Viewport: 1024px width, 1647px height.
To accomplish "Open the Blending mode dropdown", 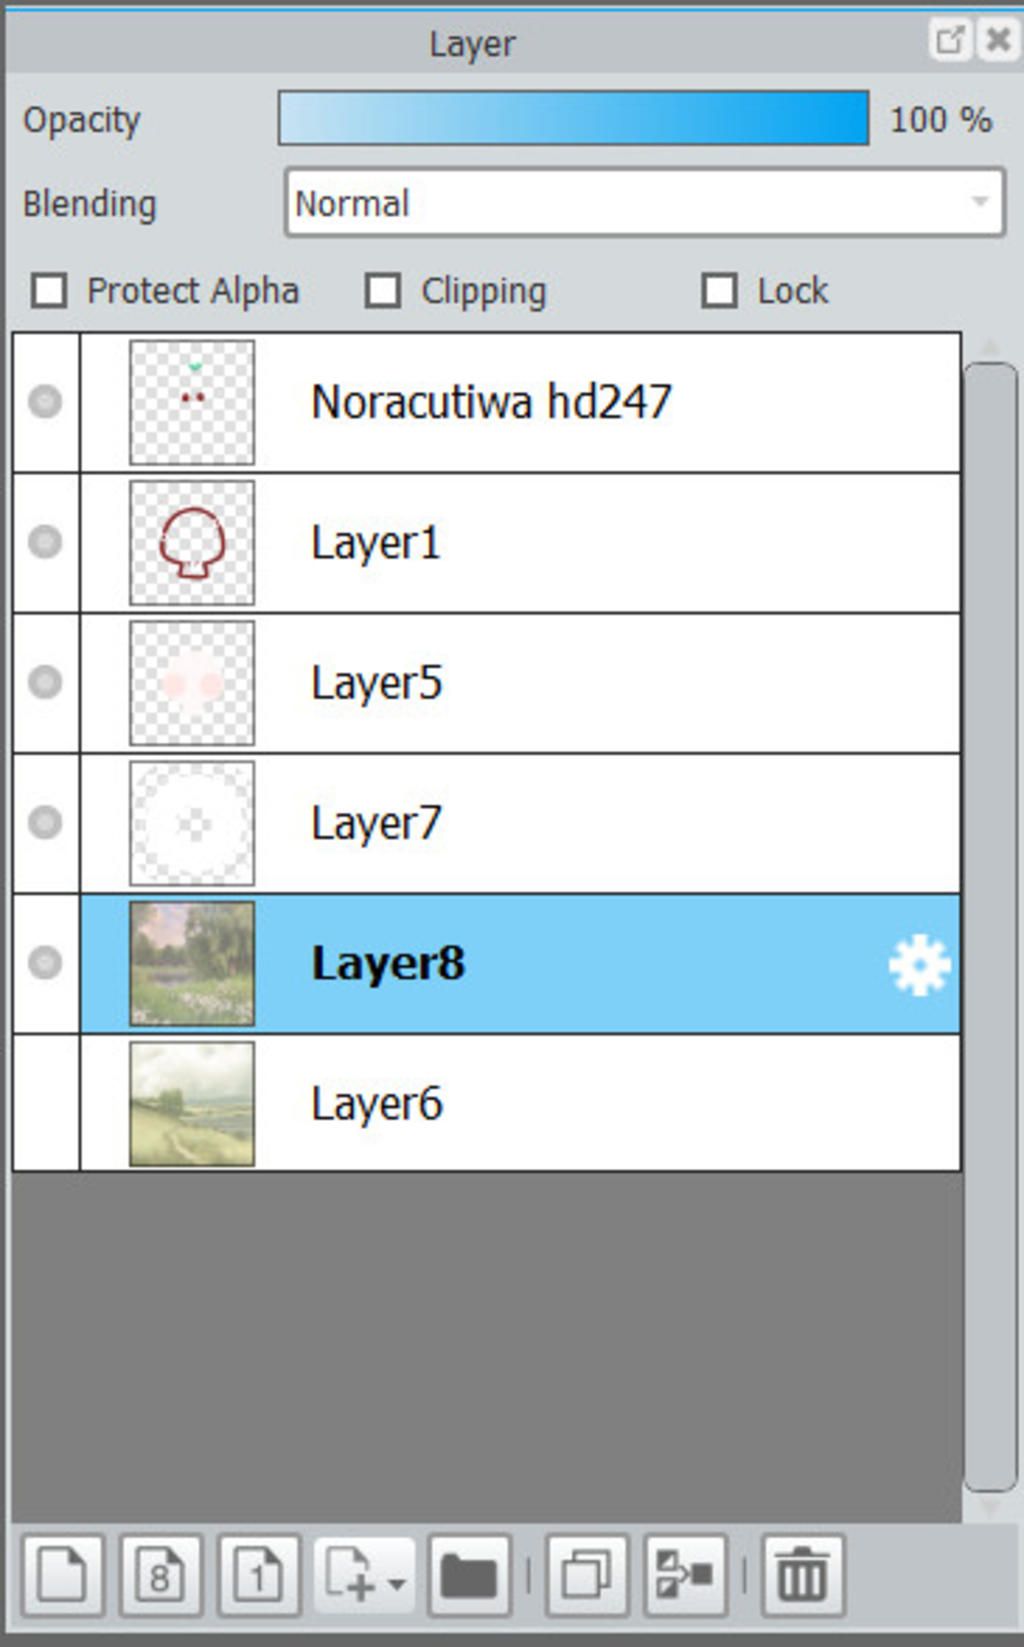I will click(x=645, y=203).
